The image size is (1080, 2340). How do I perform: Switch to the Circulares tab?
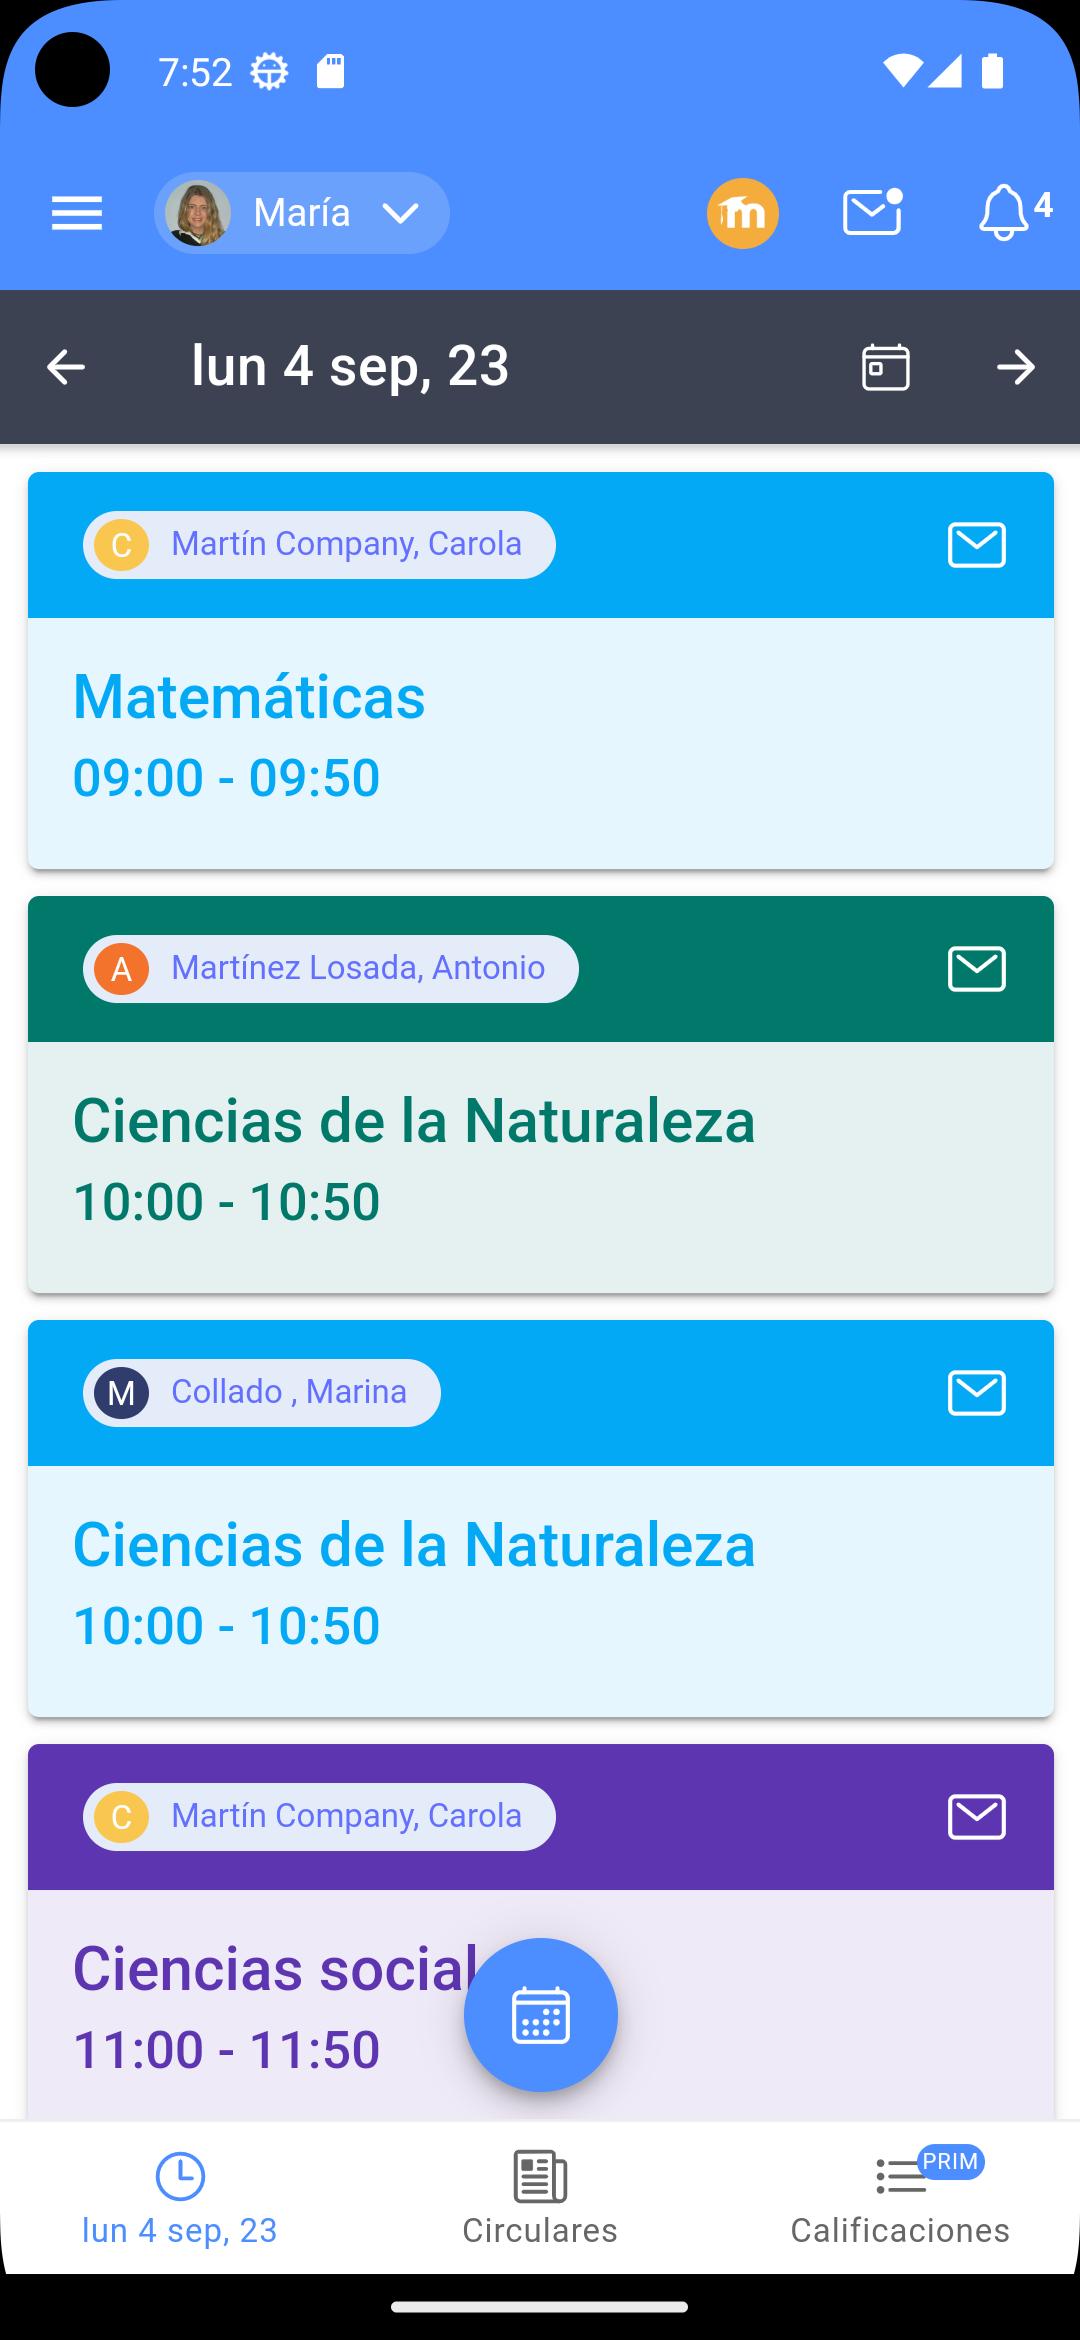coord(540,2198)
